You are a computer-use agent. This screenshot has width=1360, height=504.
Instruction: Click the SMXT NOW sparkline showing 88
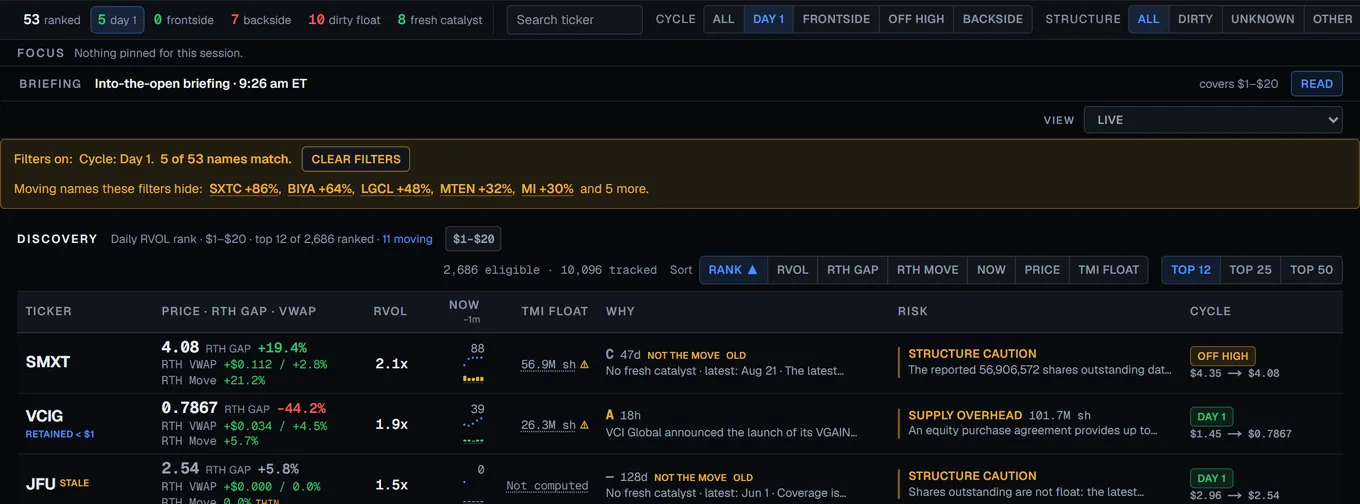(x=473, y=365)
